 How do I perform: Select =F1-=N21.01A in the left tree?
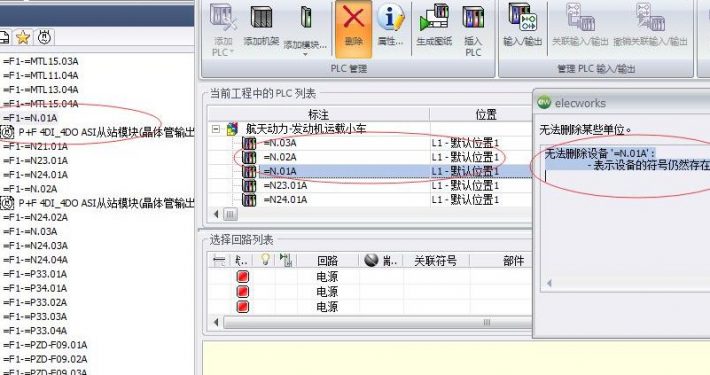(35, 146)
